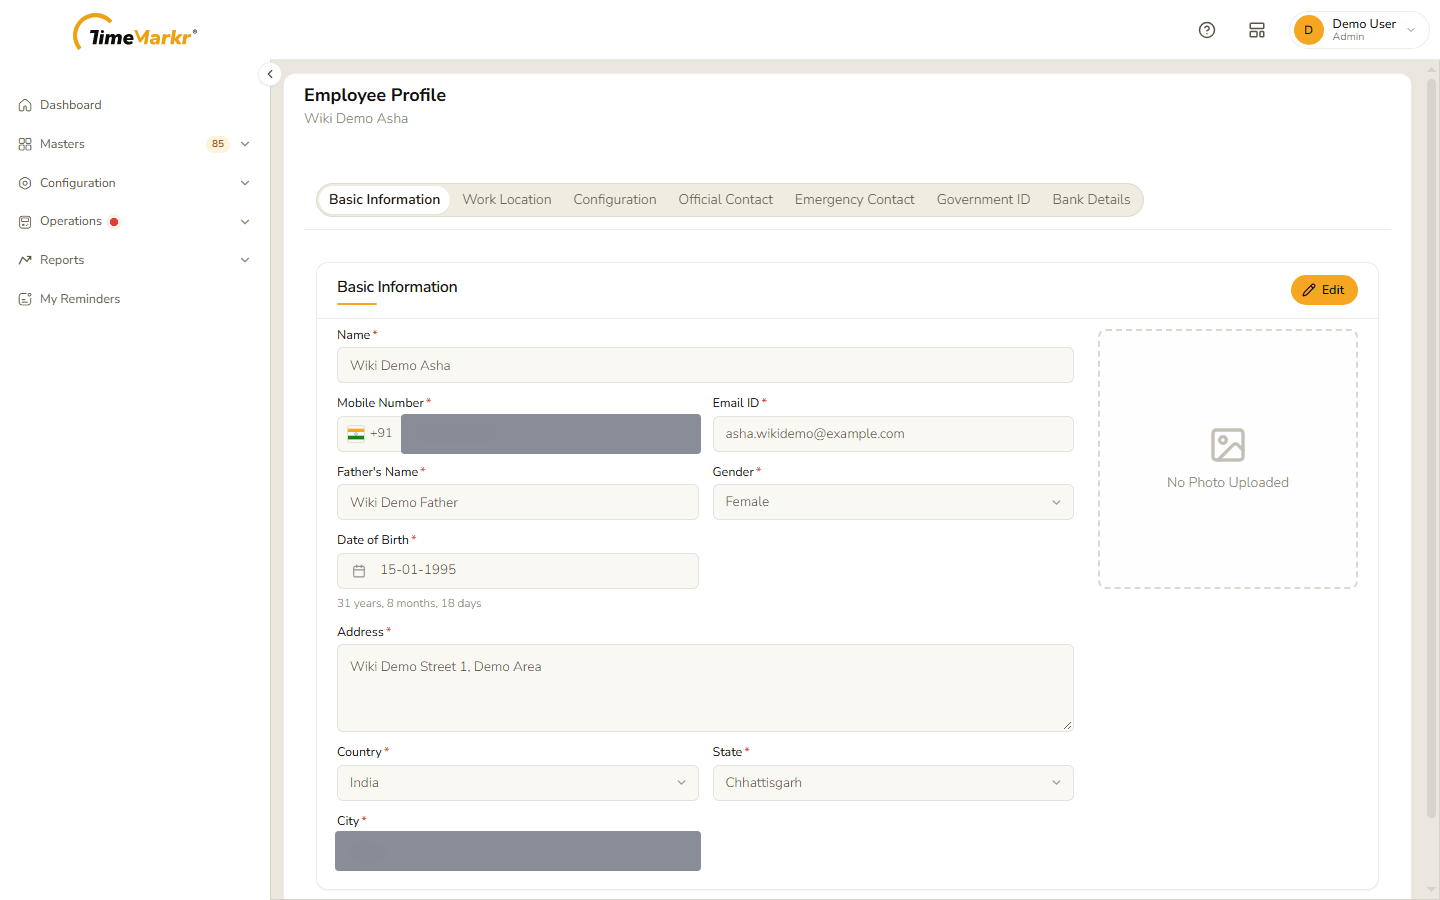Click the Masters grid icon

click(x=25, y=144)
